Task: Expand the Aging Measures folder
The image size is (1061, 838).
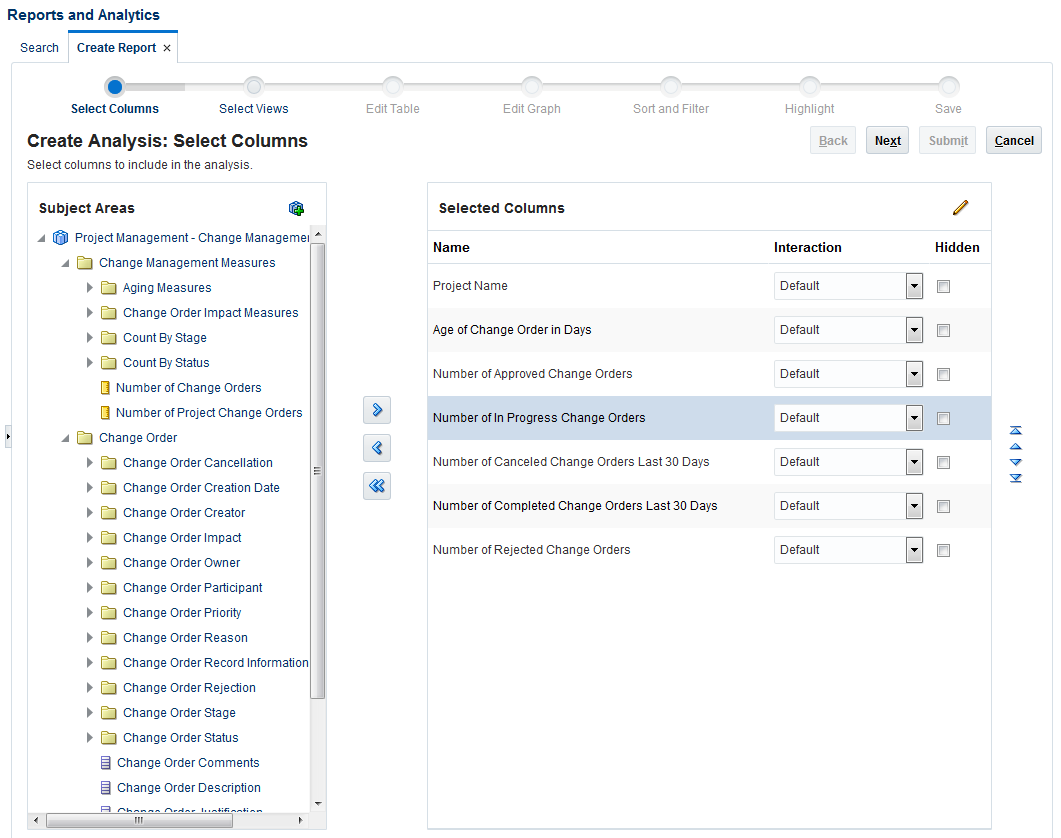Action: coord(90,288)
